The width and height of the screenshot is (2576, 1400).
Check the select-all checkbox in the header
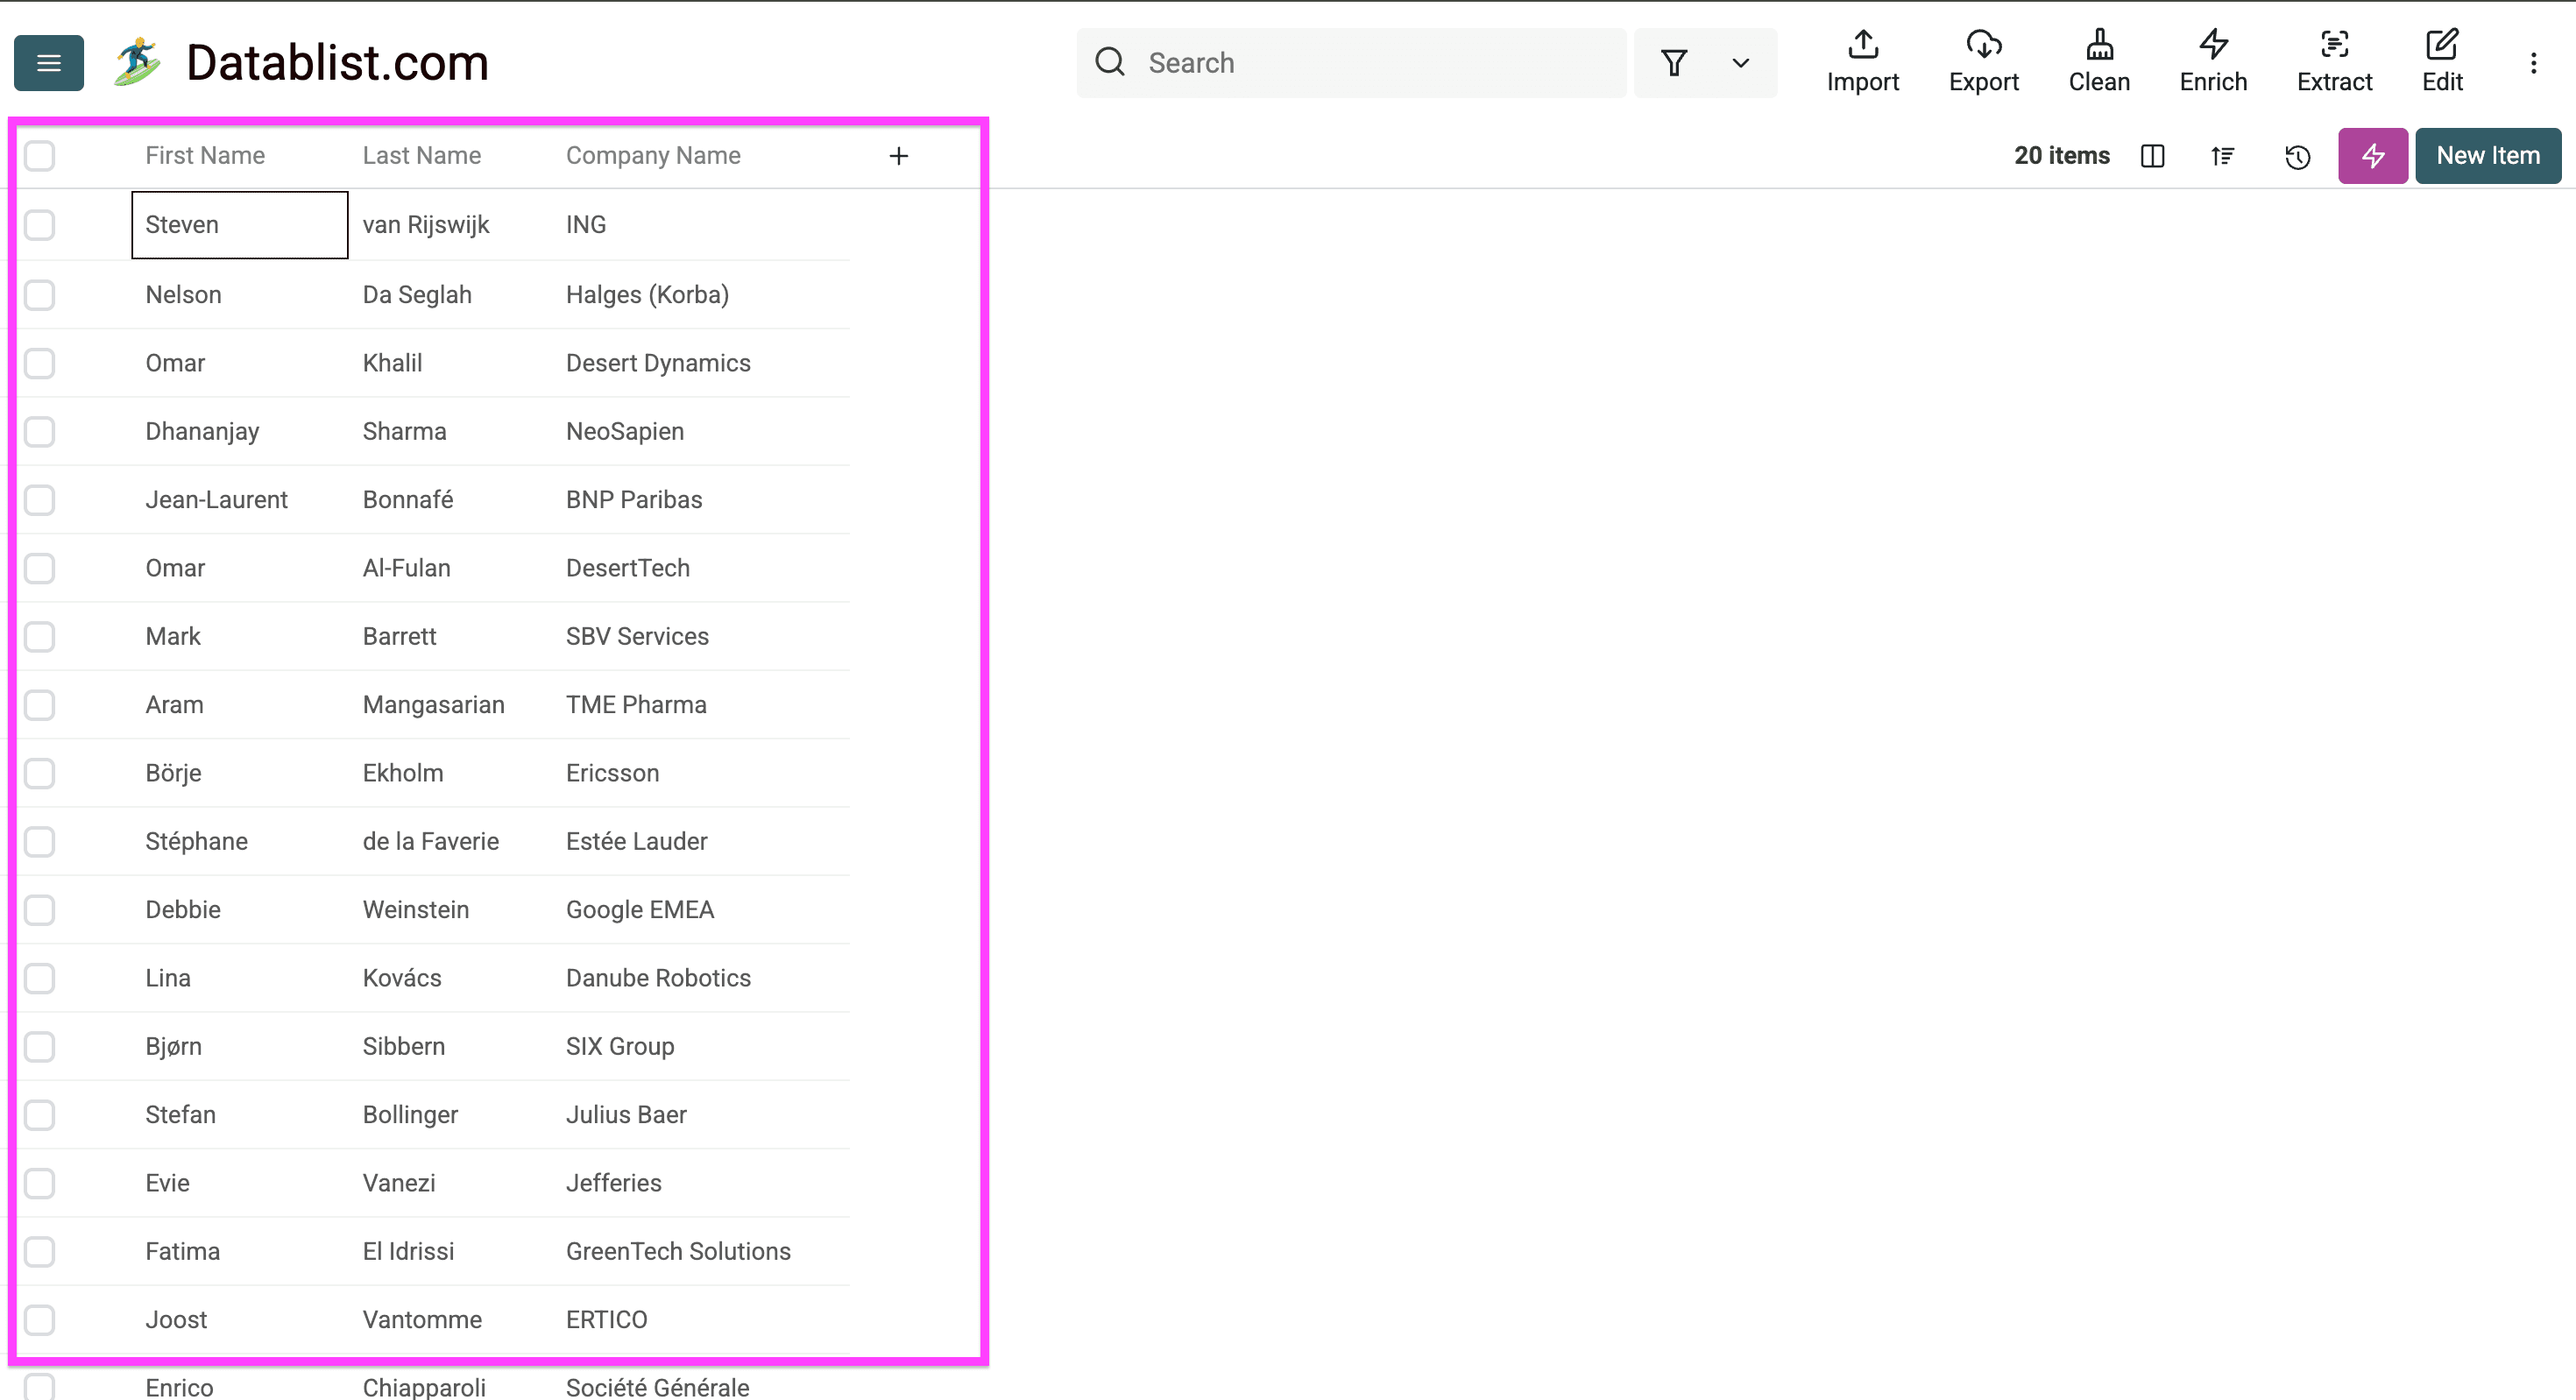coord(39,156)
